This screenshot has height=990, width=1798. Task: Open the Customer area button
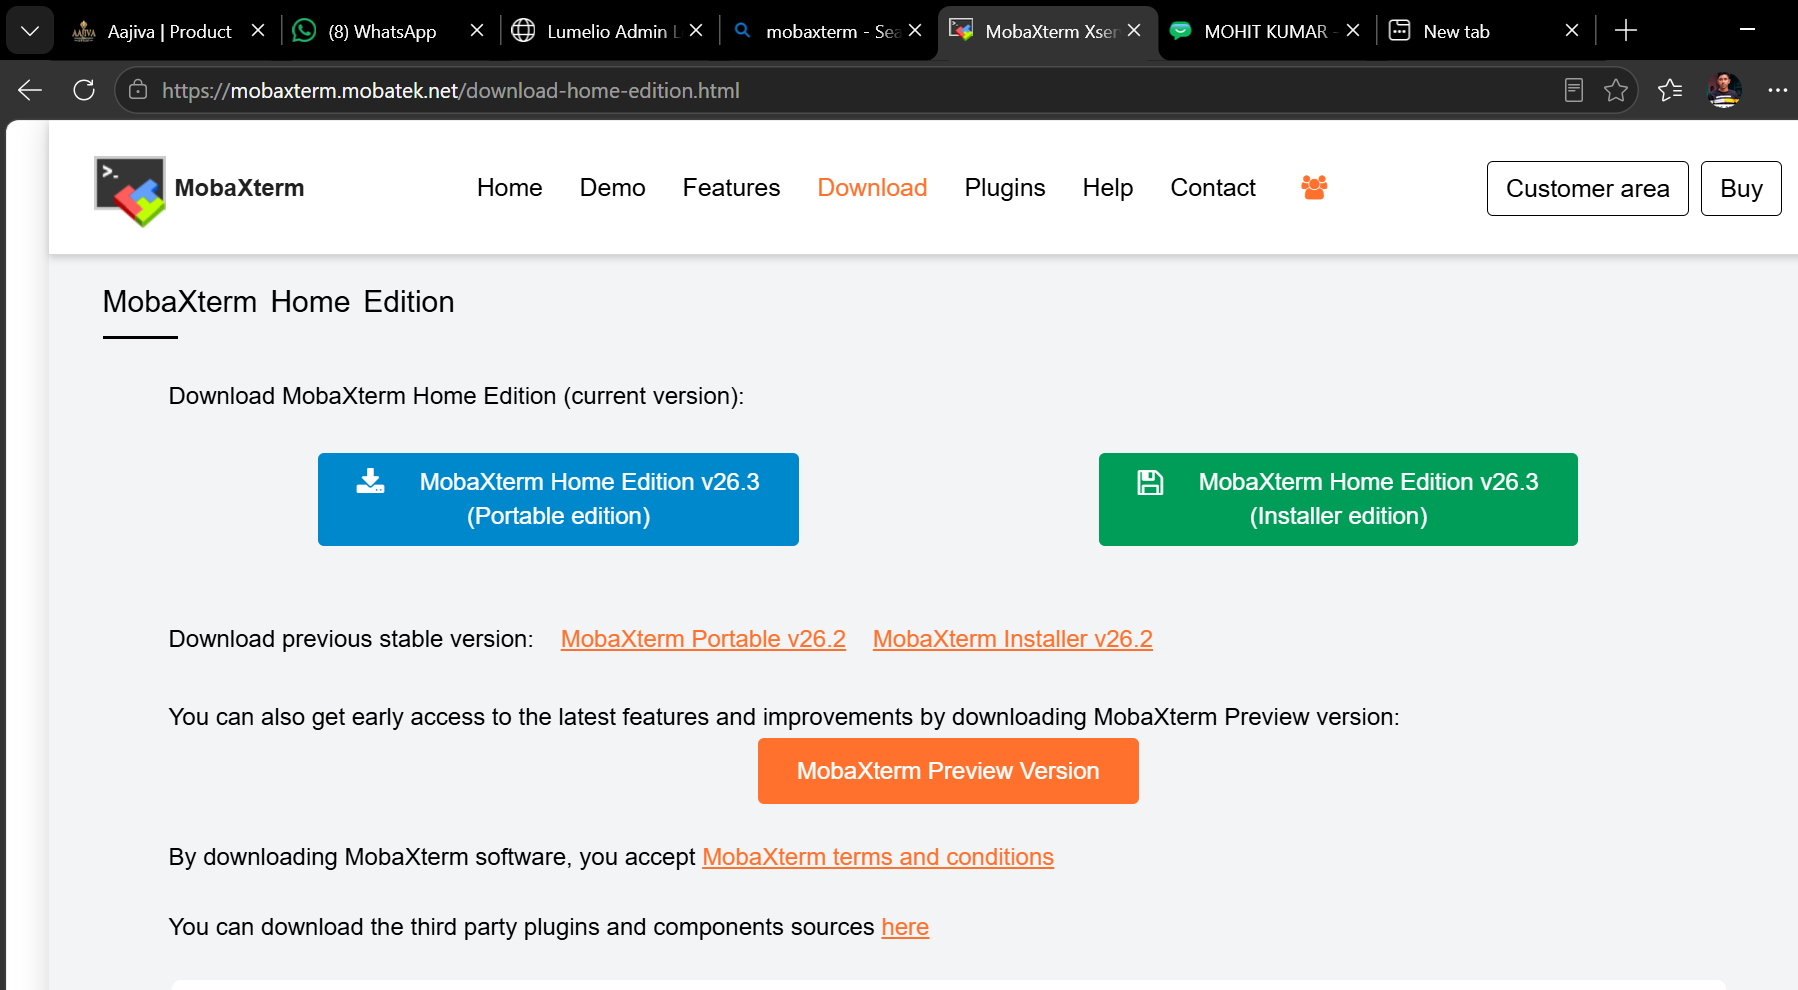[1587, 188]
